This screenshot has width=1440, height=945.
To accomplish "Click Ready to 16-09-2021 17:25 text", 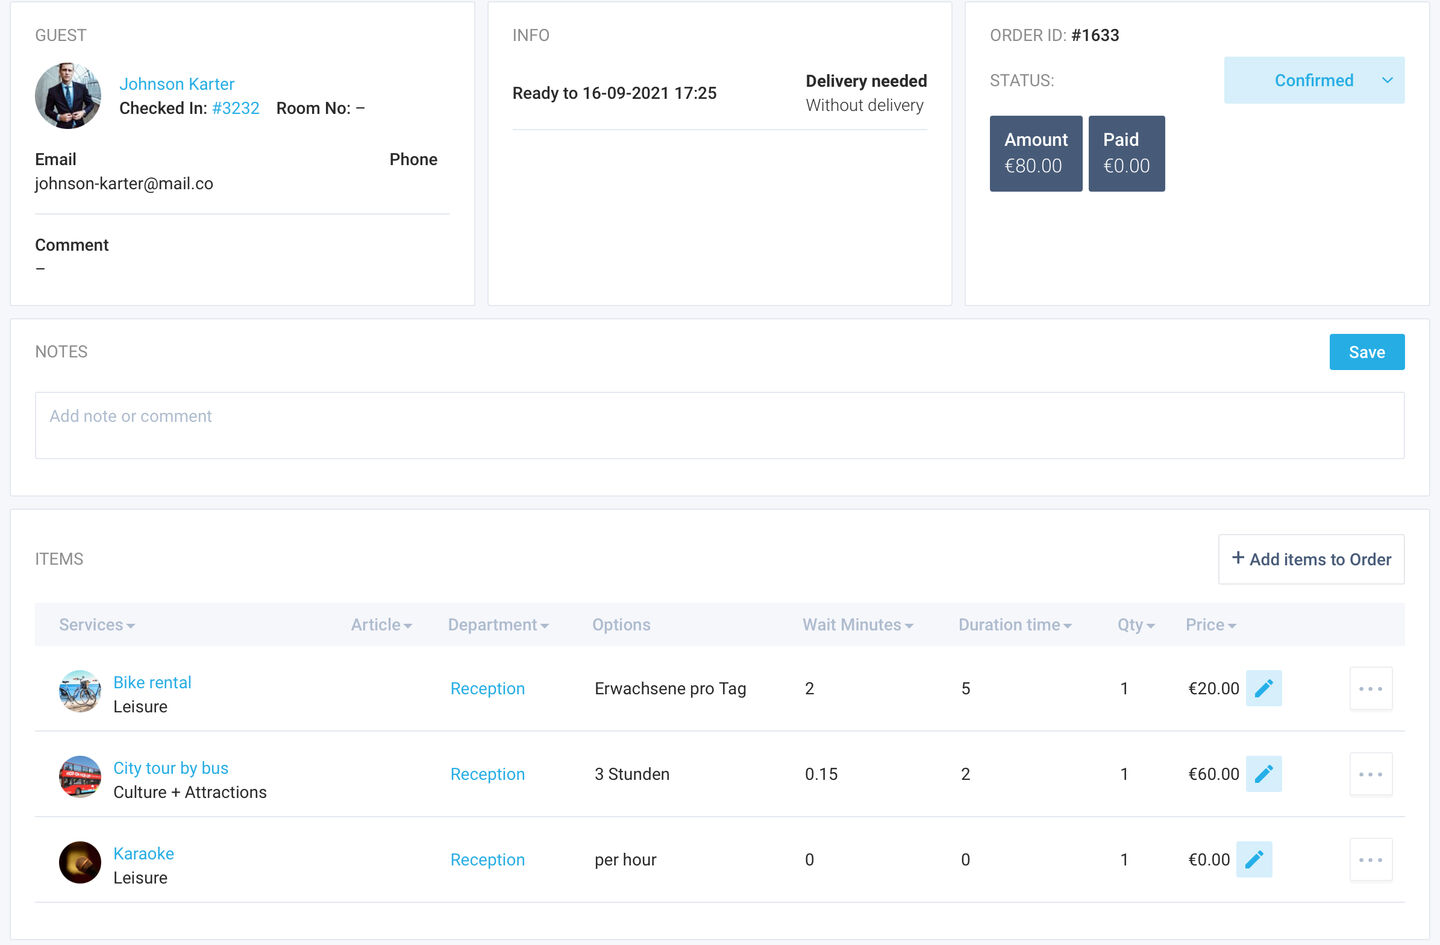I will coord(614,93).
